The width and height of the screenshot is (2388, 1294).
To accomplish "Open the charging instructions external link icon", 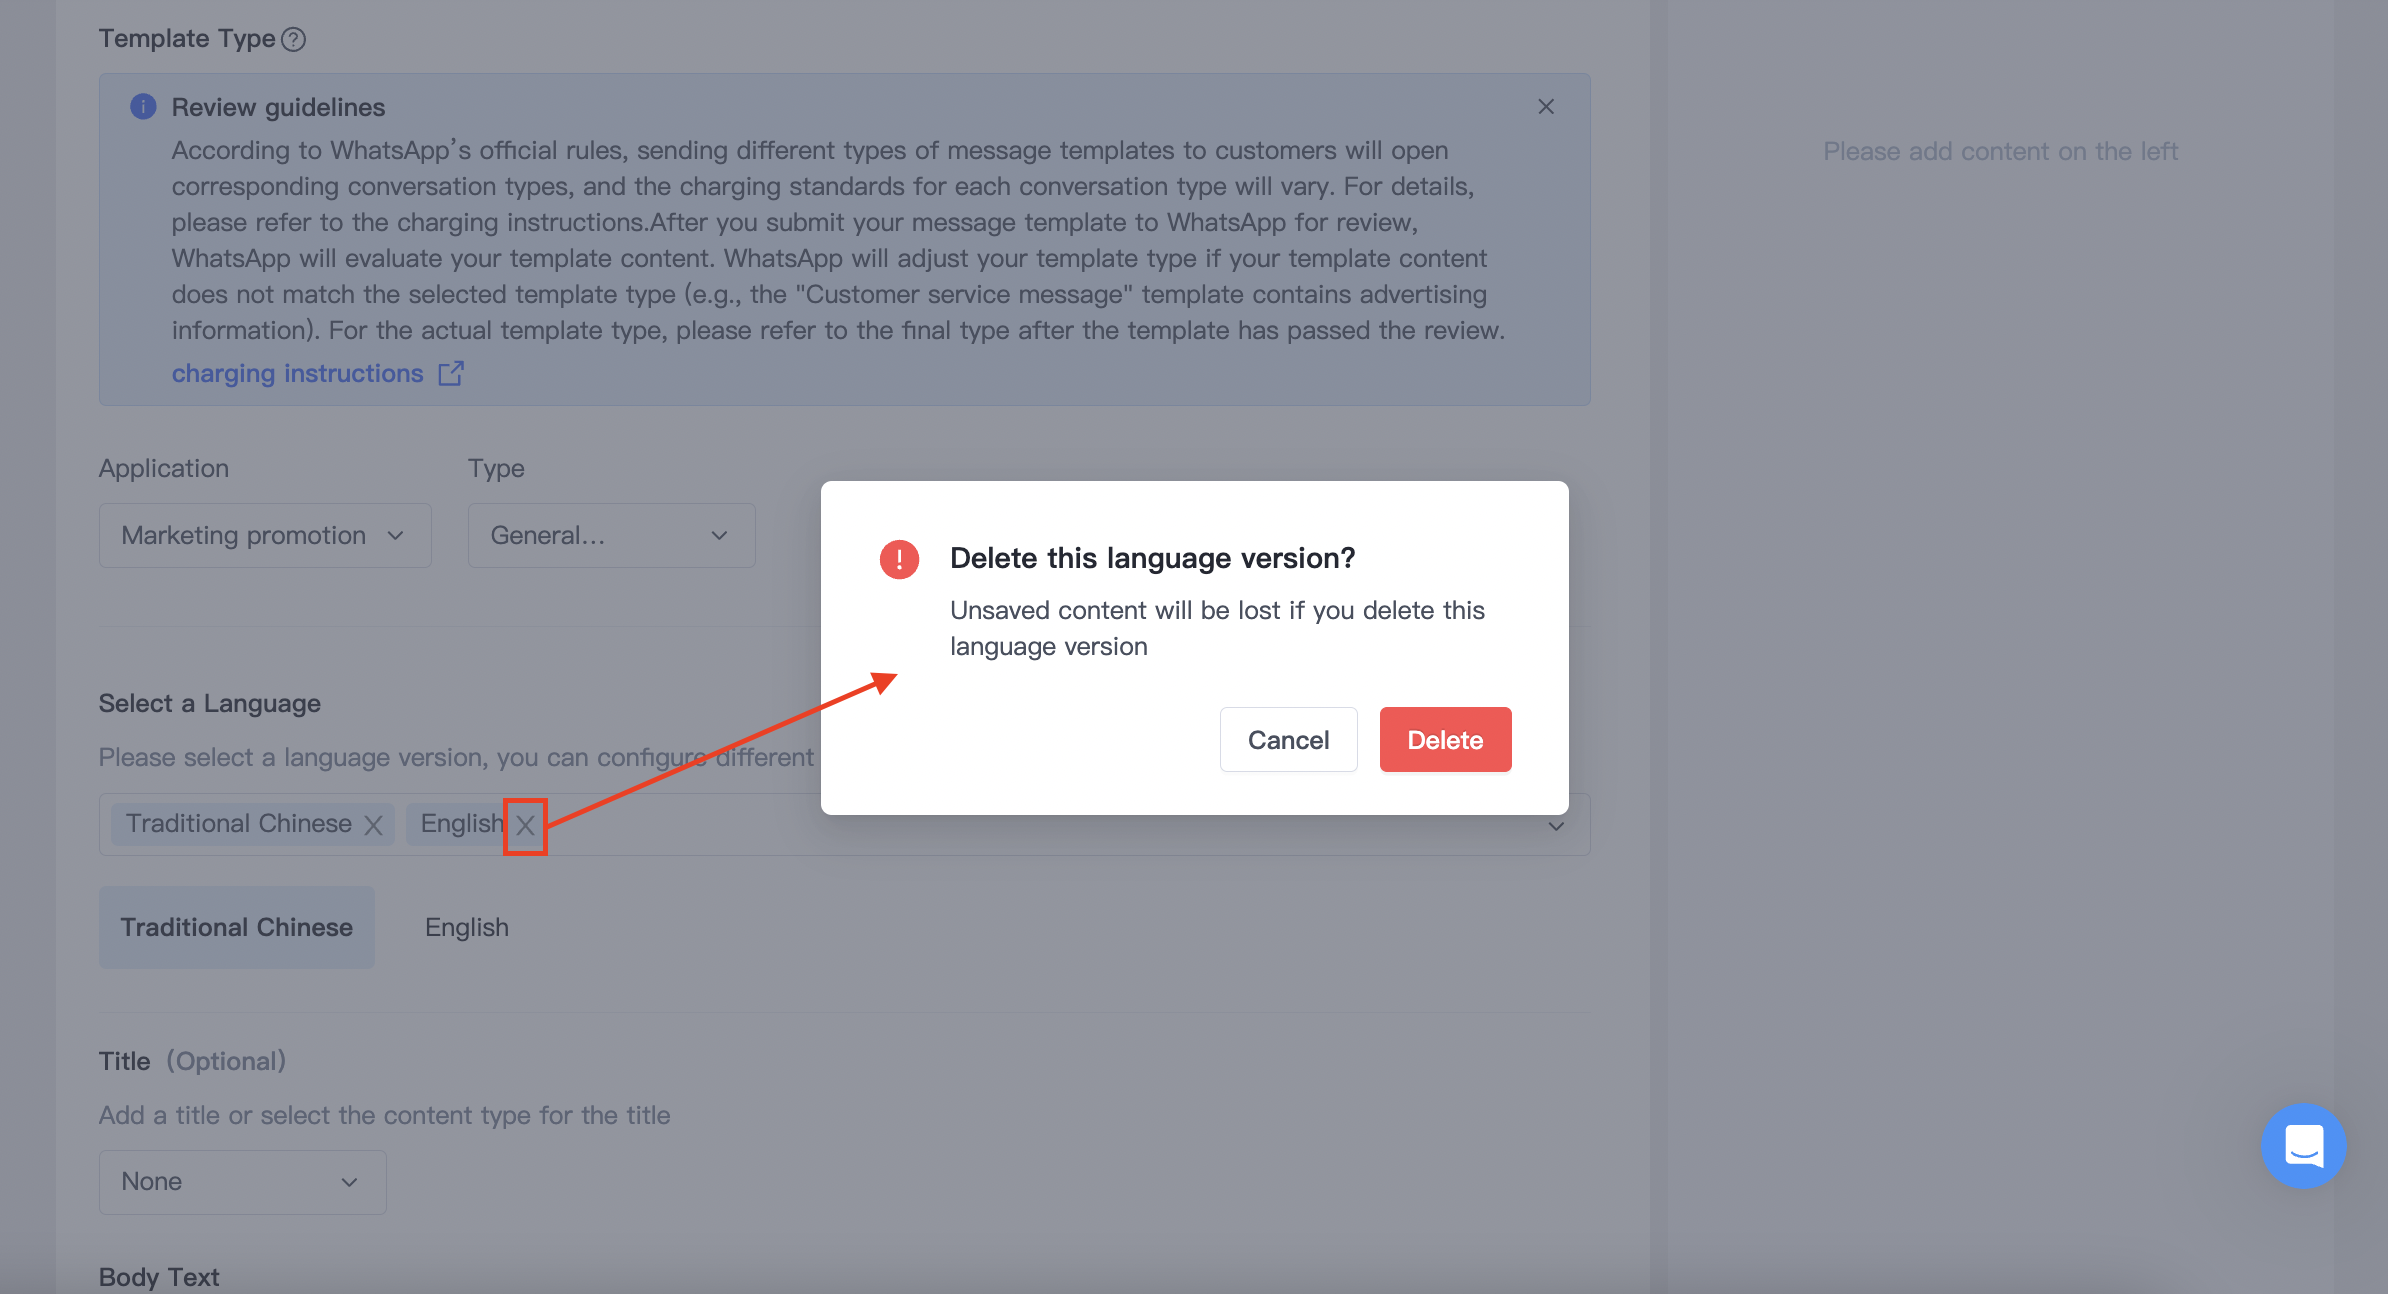I will click(451, 373).
